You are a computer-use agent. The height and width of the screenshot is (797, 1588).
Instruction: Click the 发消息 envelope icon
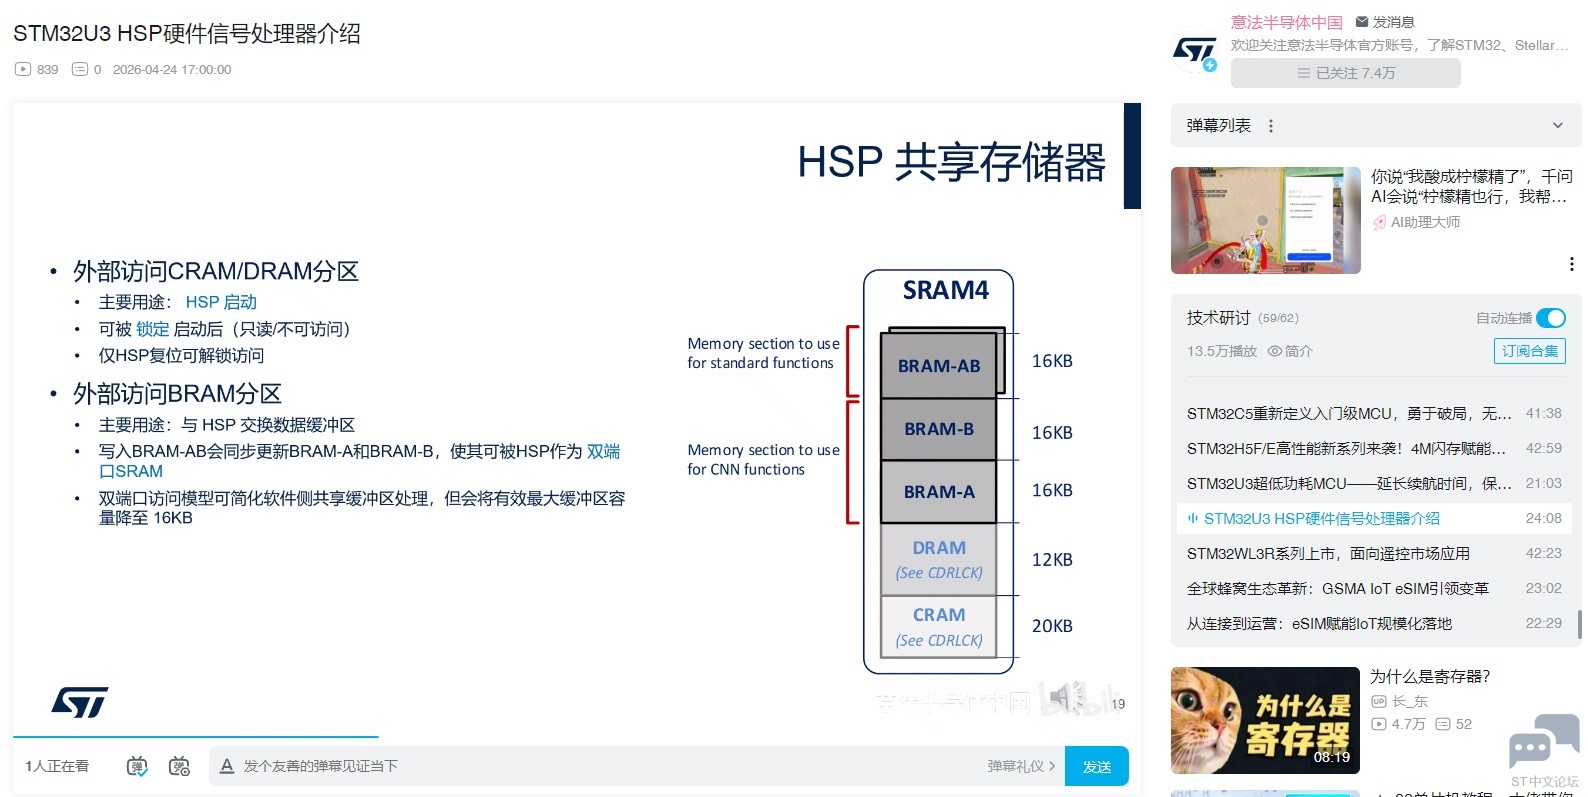pos(1362,22)
